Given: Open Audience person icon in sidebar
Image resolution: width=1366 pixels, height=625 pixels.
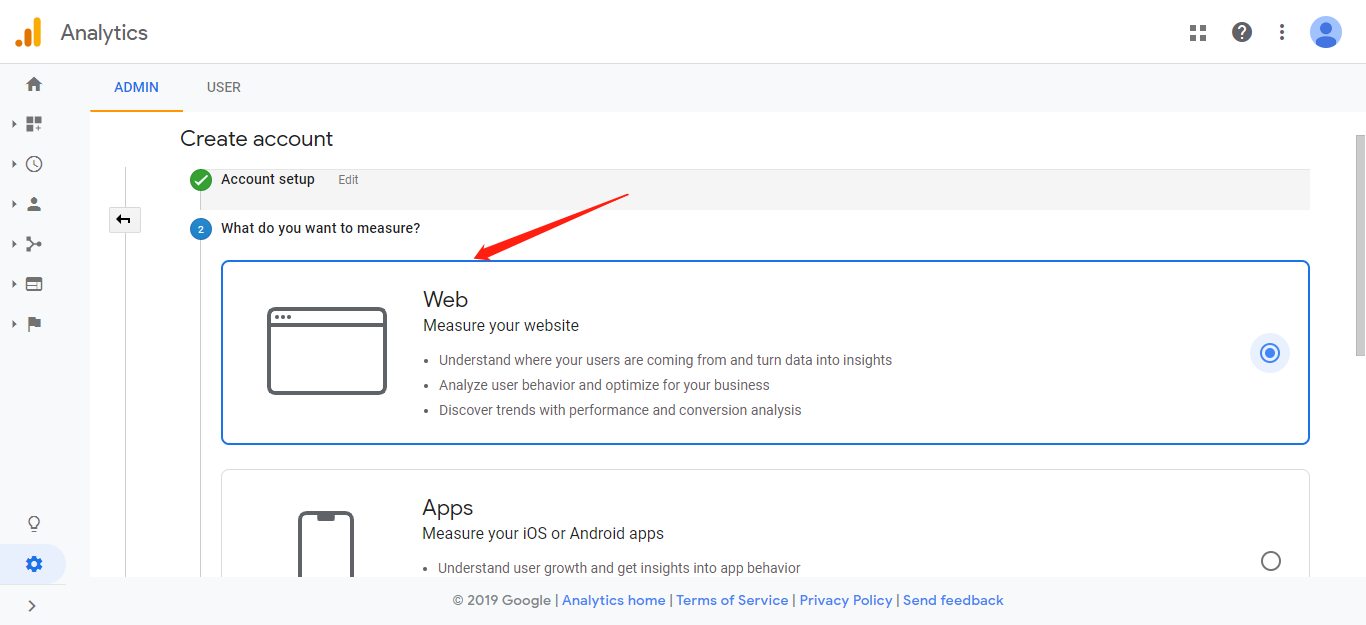Looking at the screenshot, I should [x=34, y=204].
